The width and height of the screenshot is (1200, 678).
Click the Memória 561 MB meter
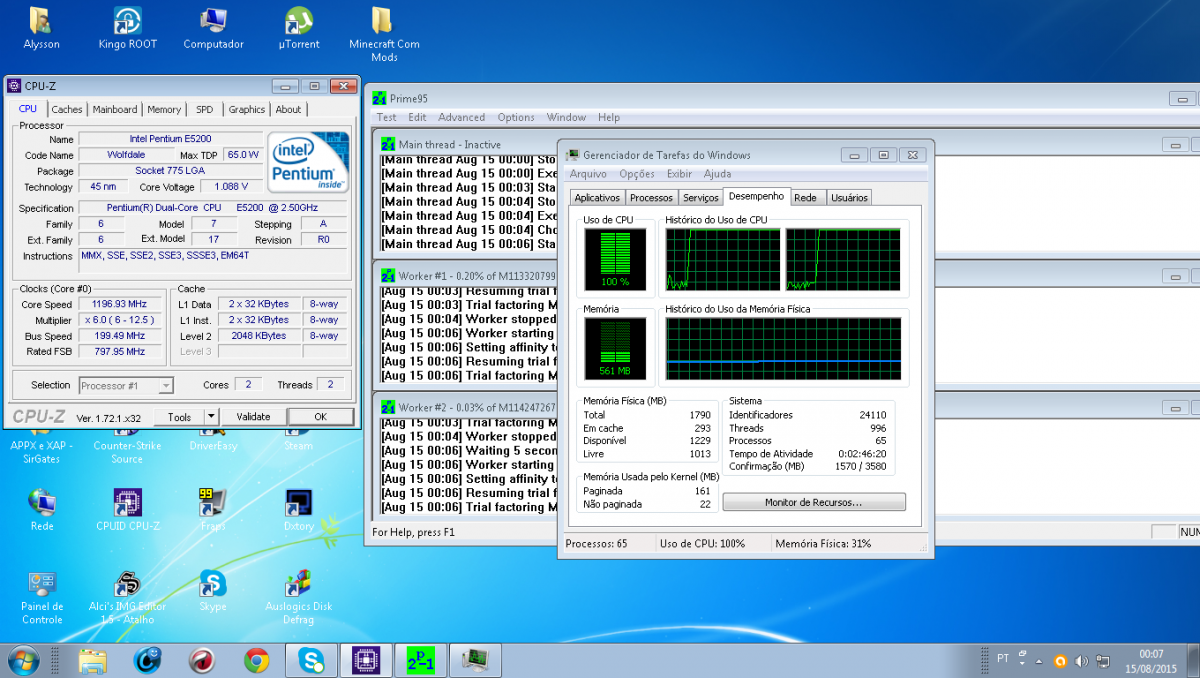615,350
